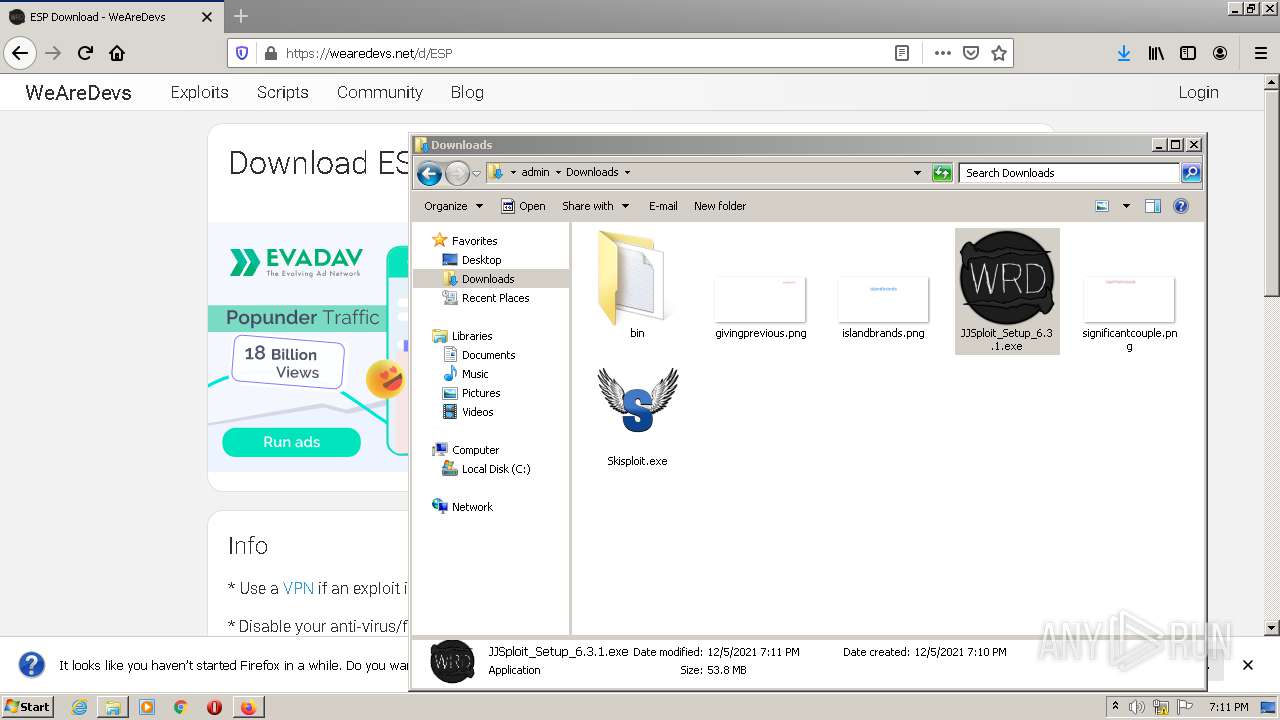
Task: Open Blog menu item
Action: coord(467,92)
